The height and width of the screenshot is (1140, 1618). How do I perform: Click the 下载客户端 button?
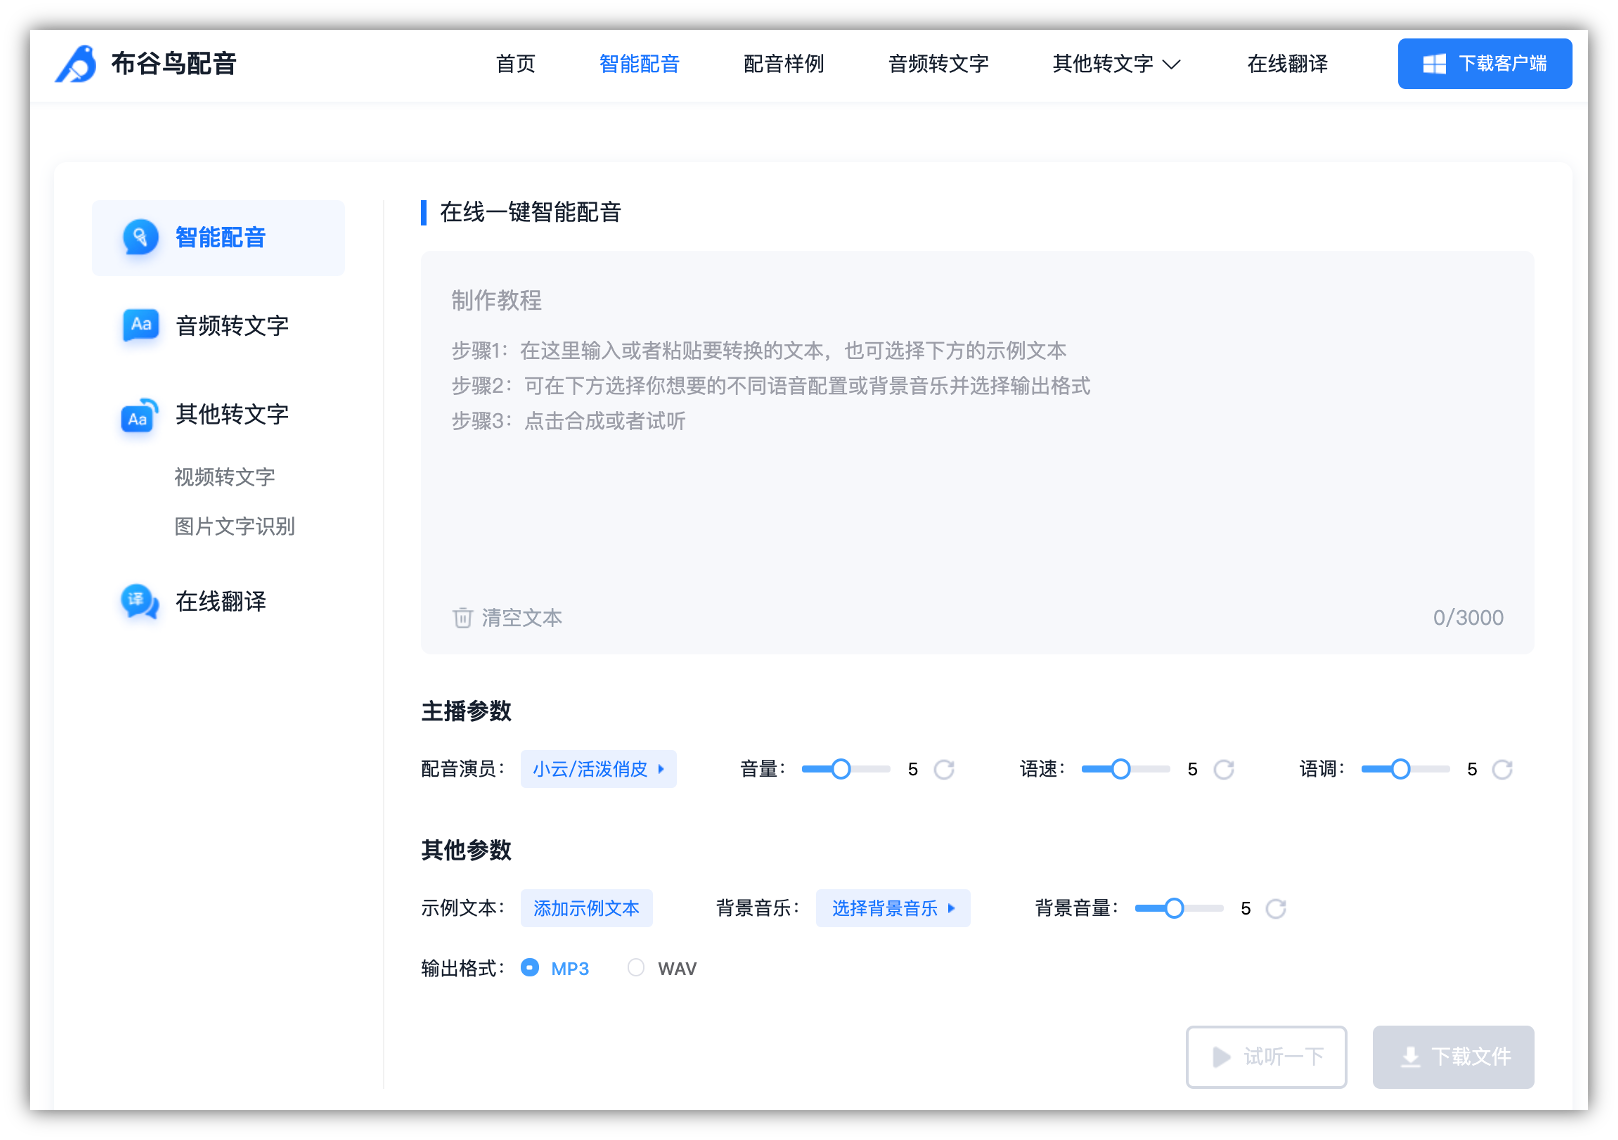(x=1485, y=64)
